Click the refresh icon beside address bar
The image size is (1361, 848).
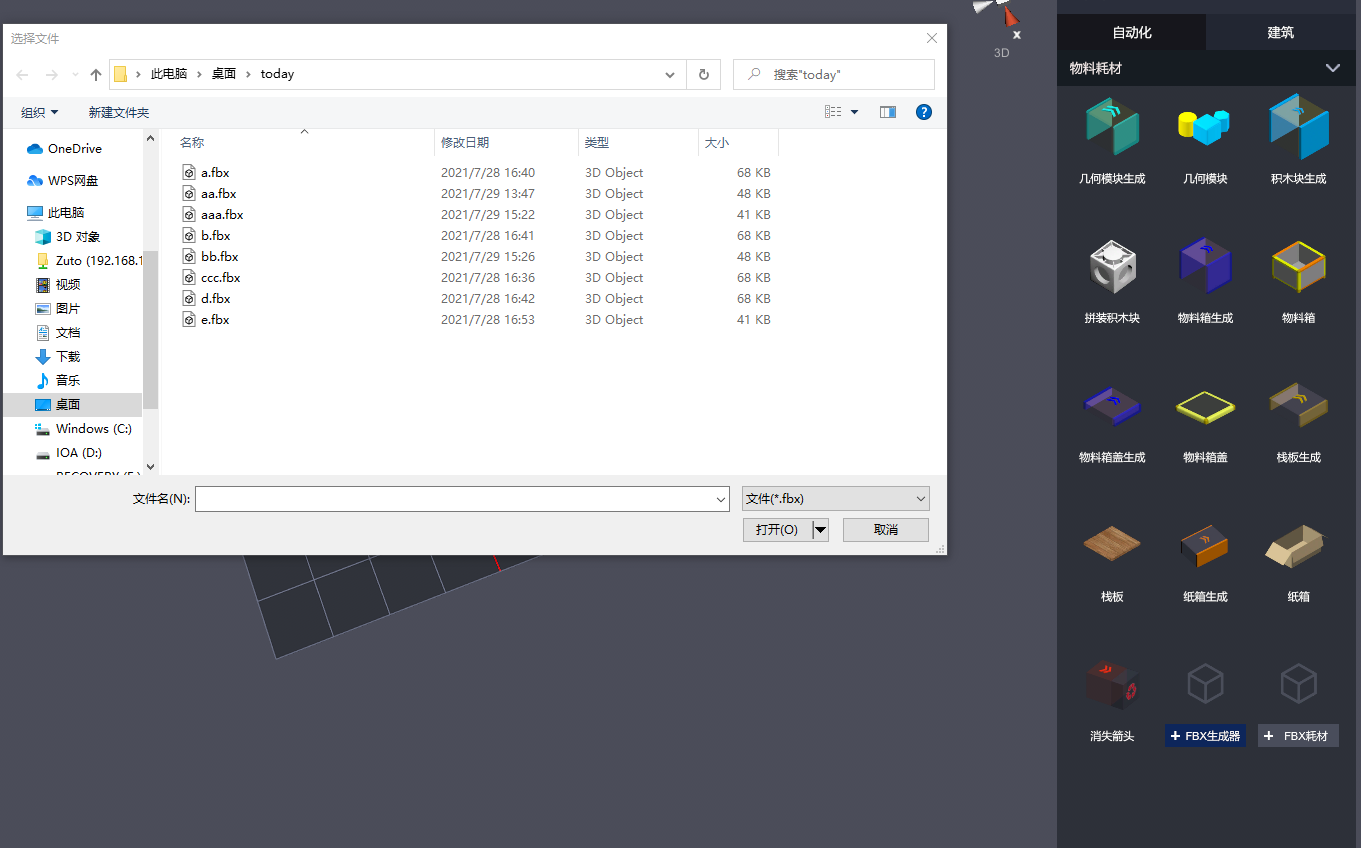[704, 74]
